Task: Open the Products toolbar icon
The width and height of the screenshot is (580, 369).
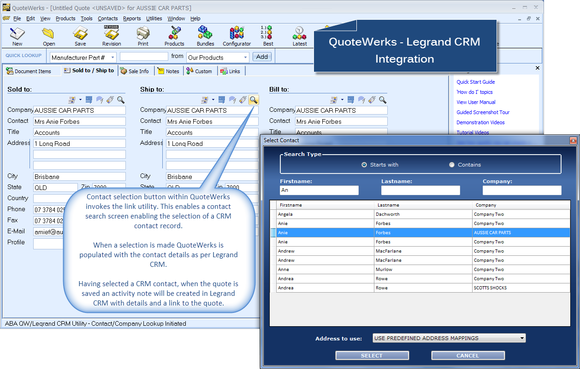Action: (174, 36)
